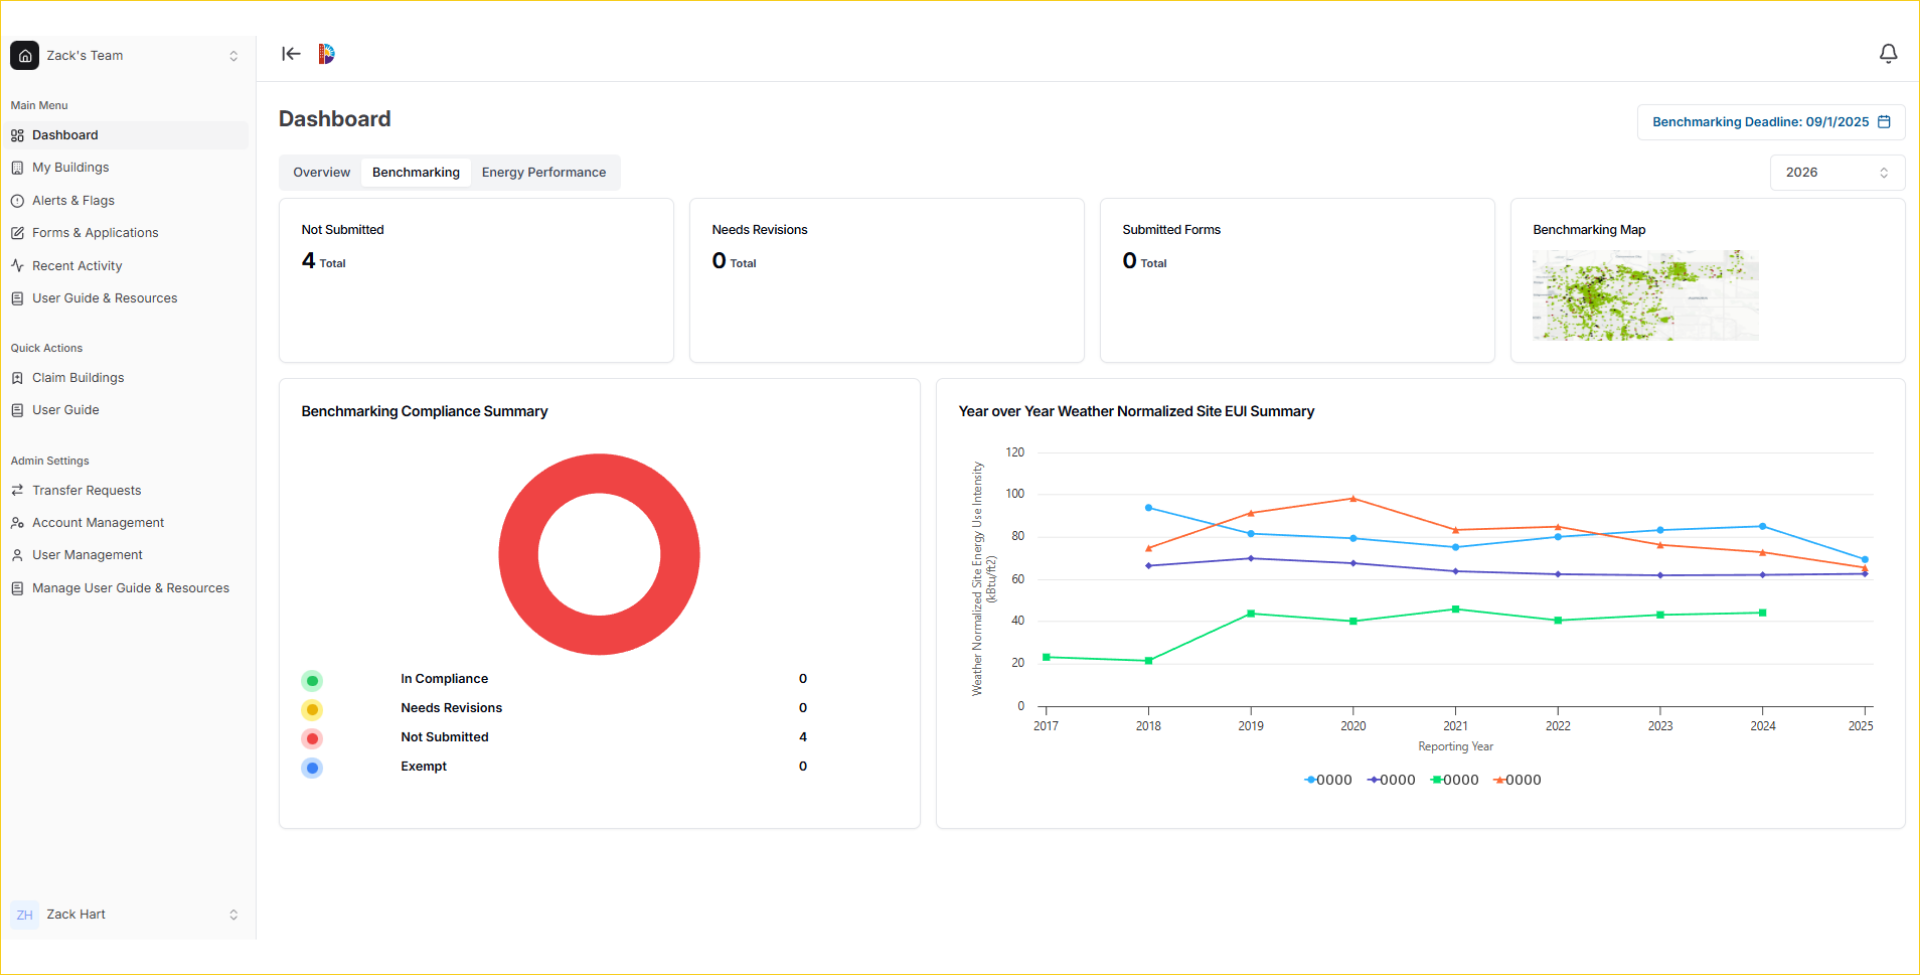Click the red donut chart ring

point(600,475)
